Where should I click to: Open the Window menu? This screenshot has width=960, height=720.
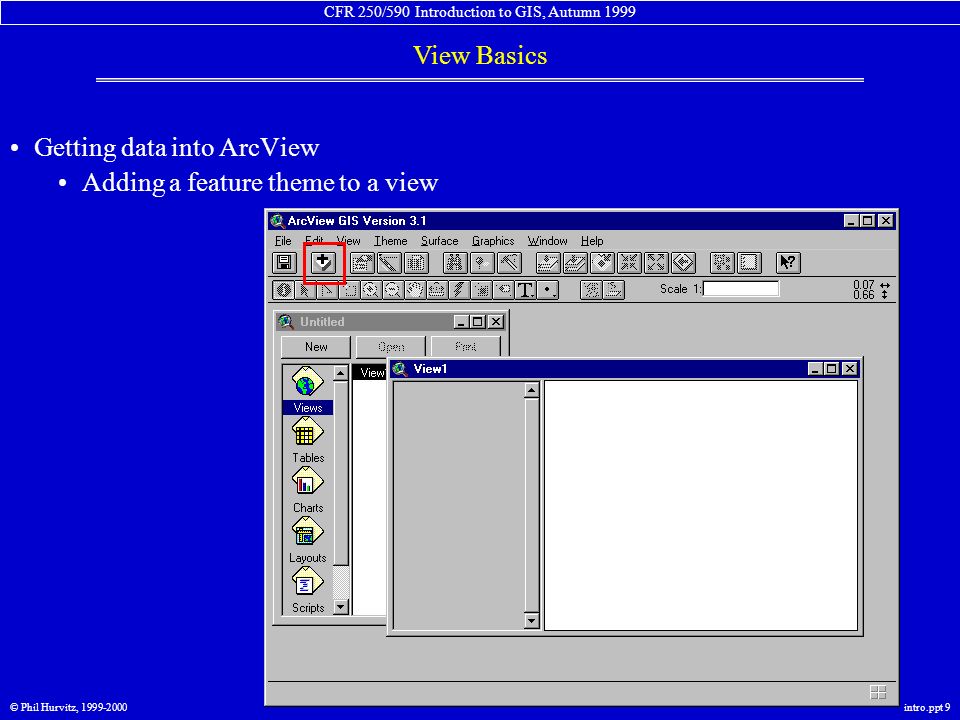point(547,241)
